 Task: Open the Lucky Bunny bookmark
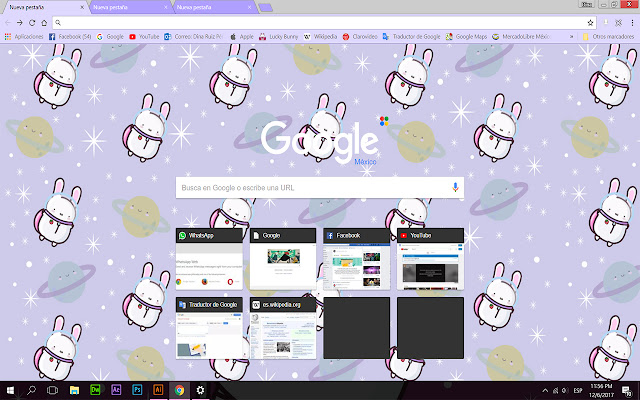[x=278, y=36]
